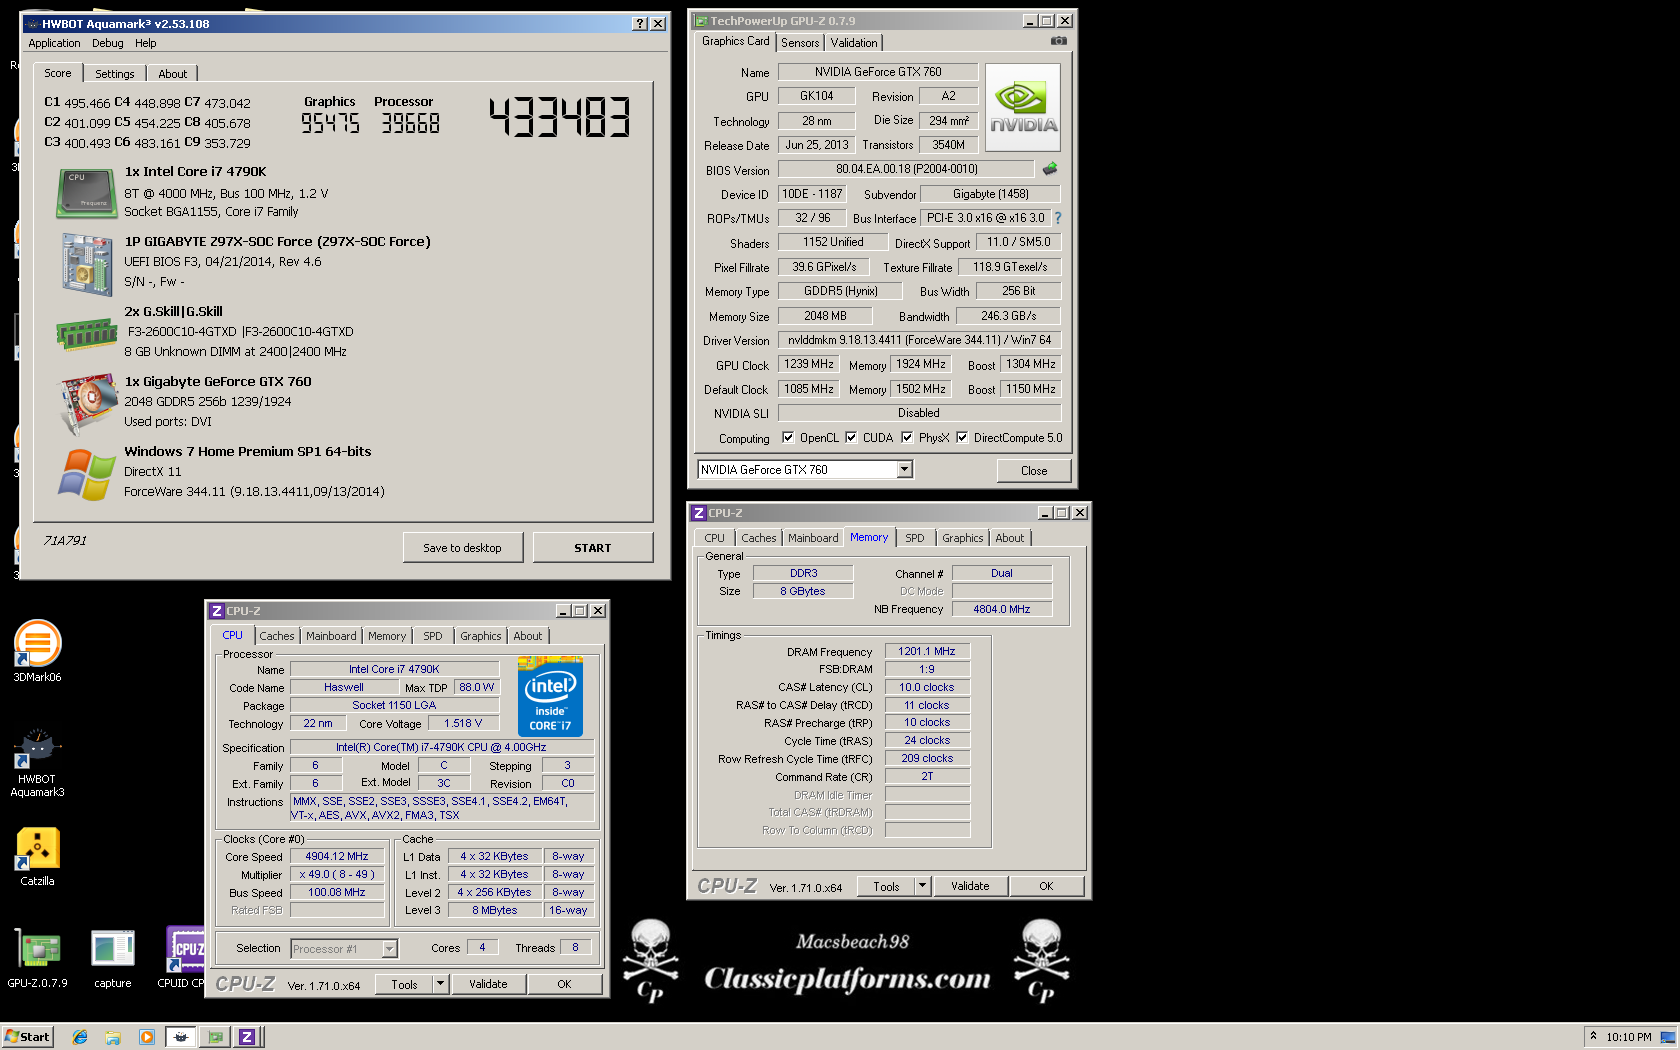Image resolution: width=1680 pixels, height=1050 pixels.
Task: Click the BIOS Version field in GPU-Z
Action: tap(906, 169)
